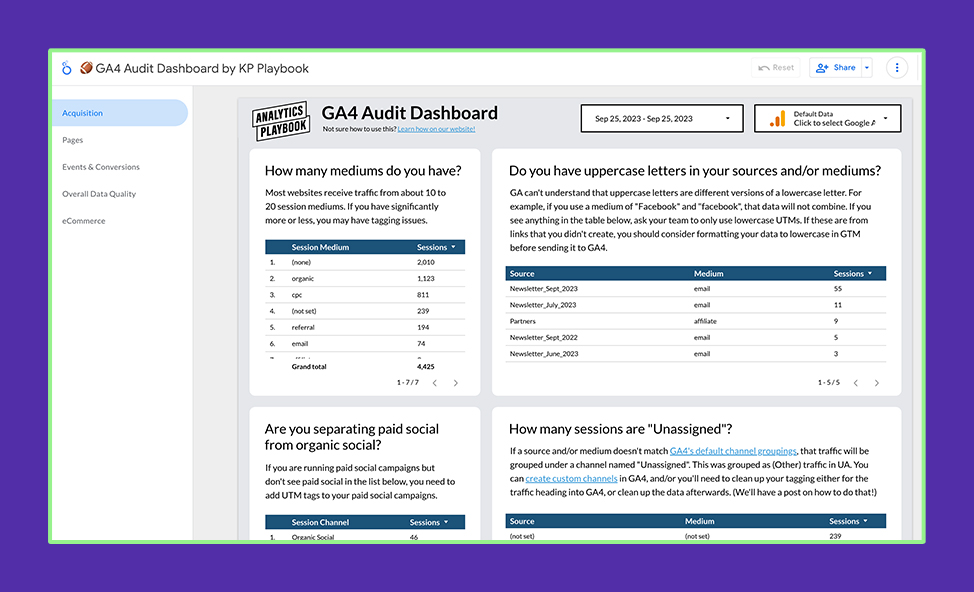Click previous page arrow in Source/Medium table
974x592 pixels.
pyautogui.click(x=855, y=383)
